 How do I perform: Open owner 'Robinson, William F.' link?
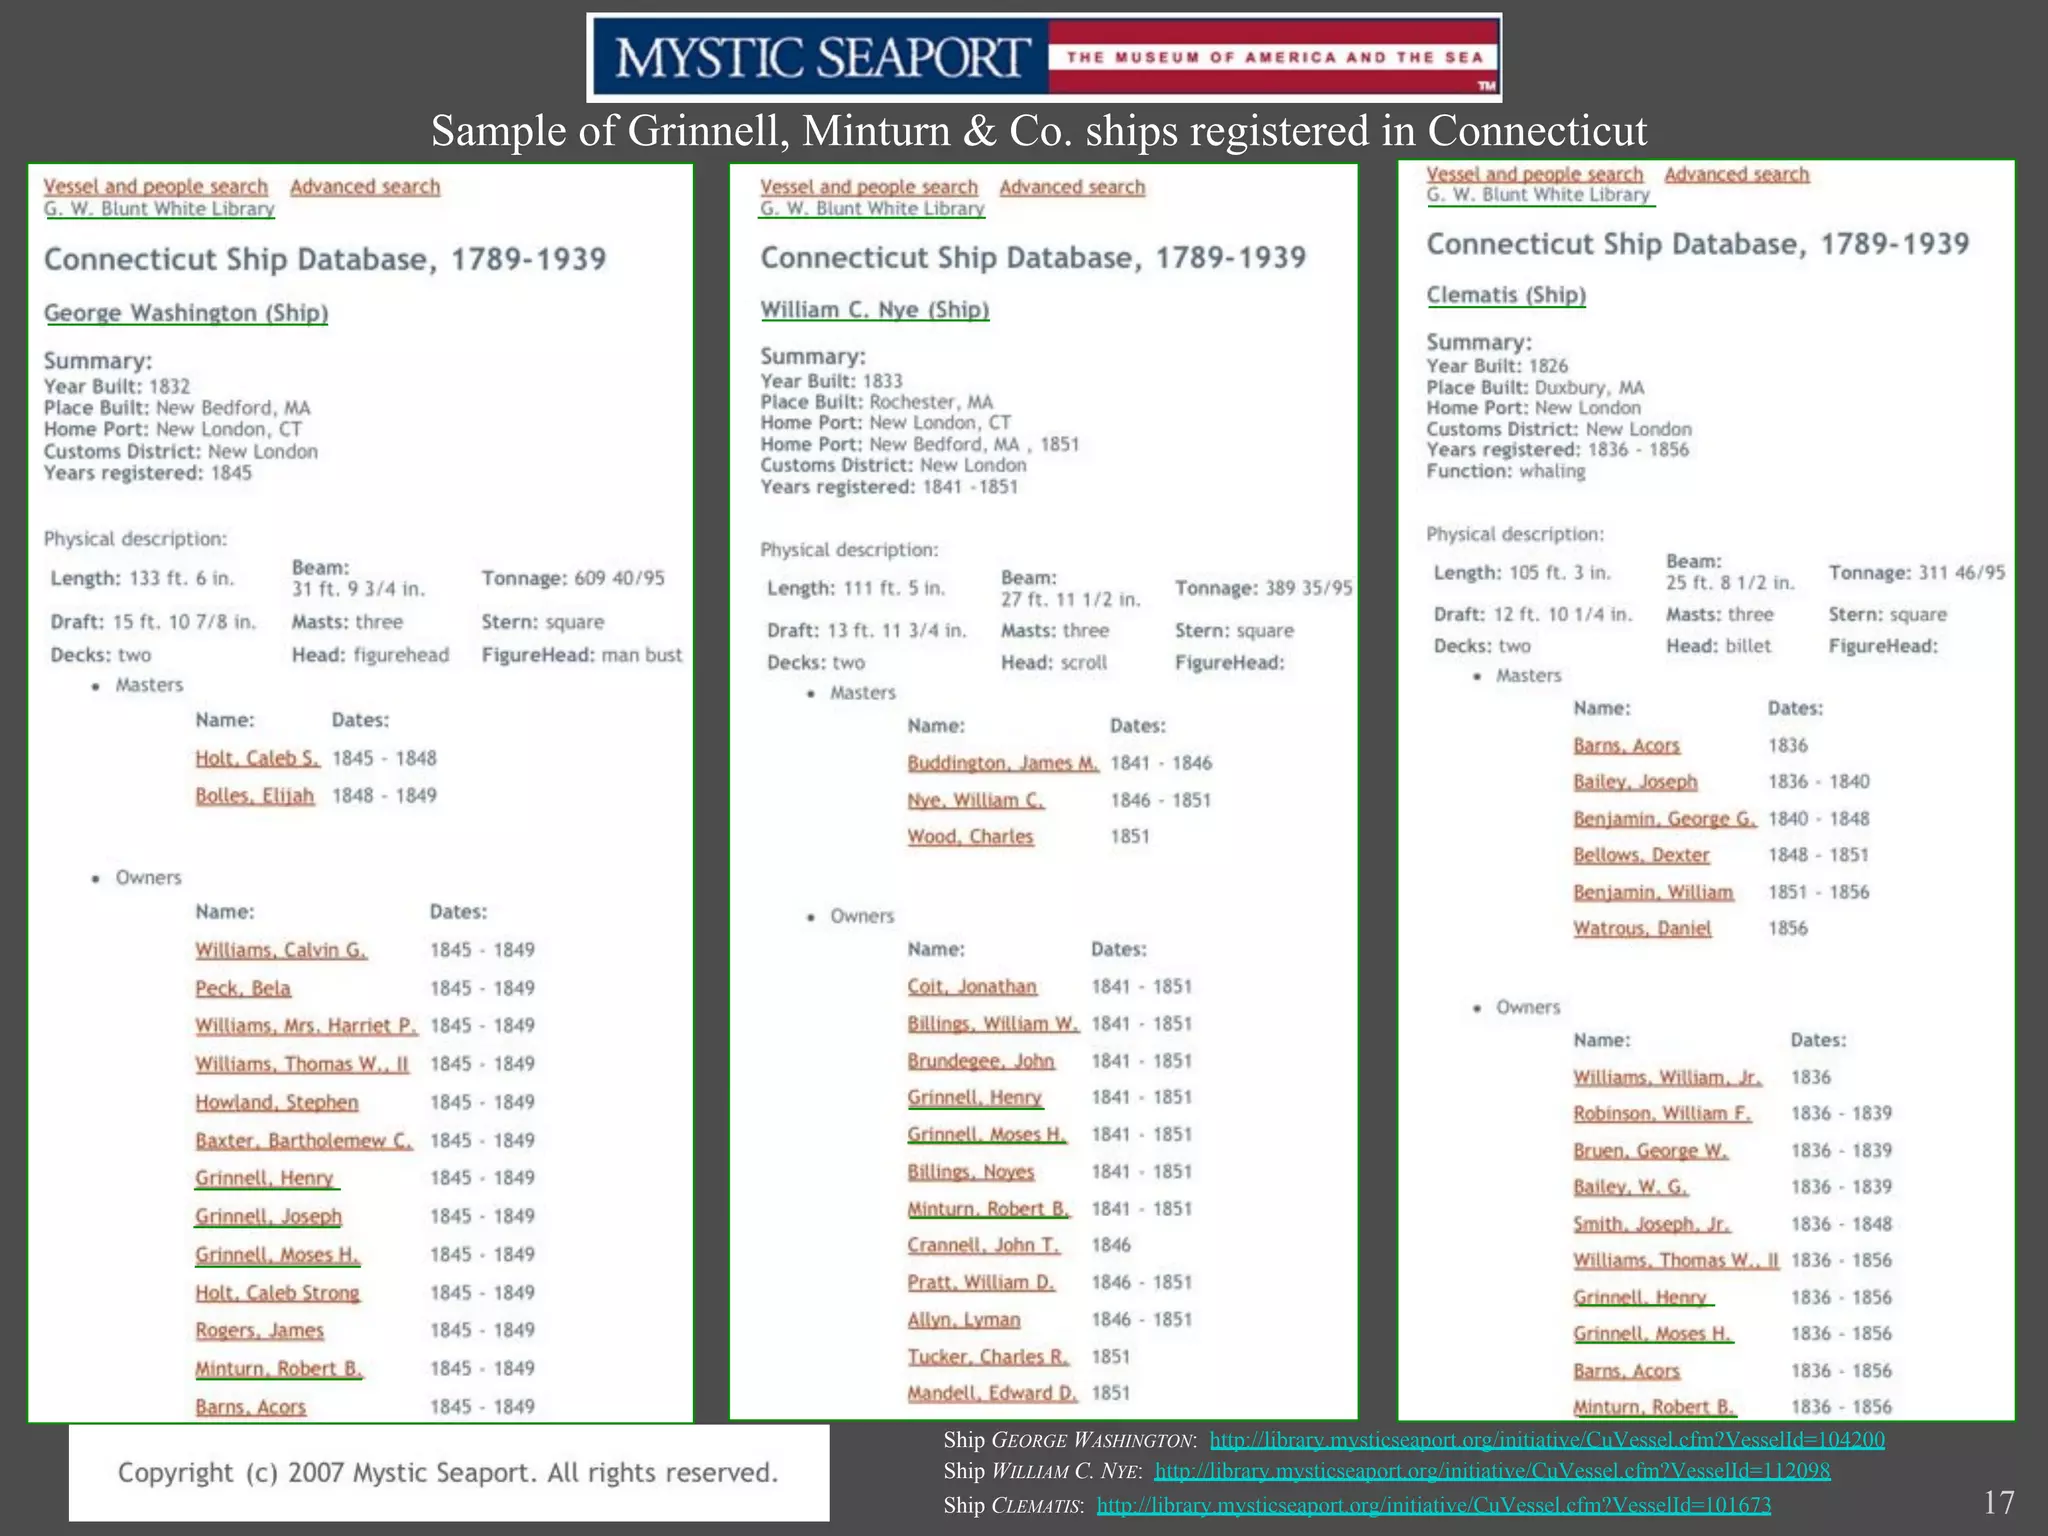(x=1662, y=1114)
